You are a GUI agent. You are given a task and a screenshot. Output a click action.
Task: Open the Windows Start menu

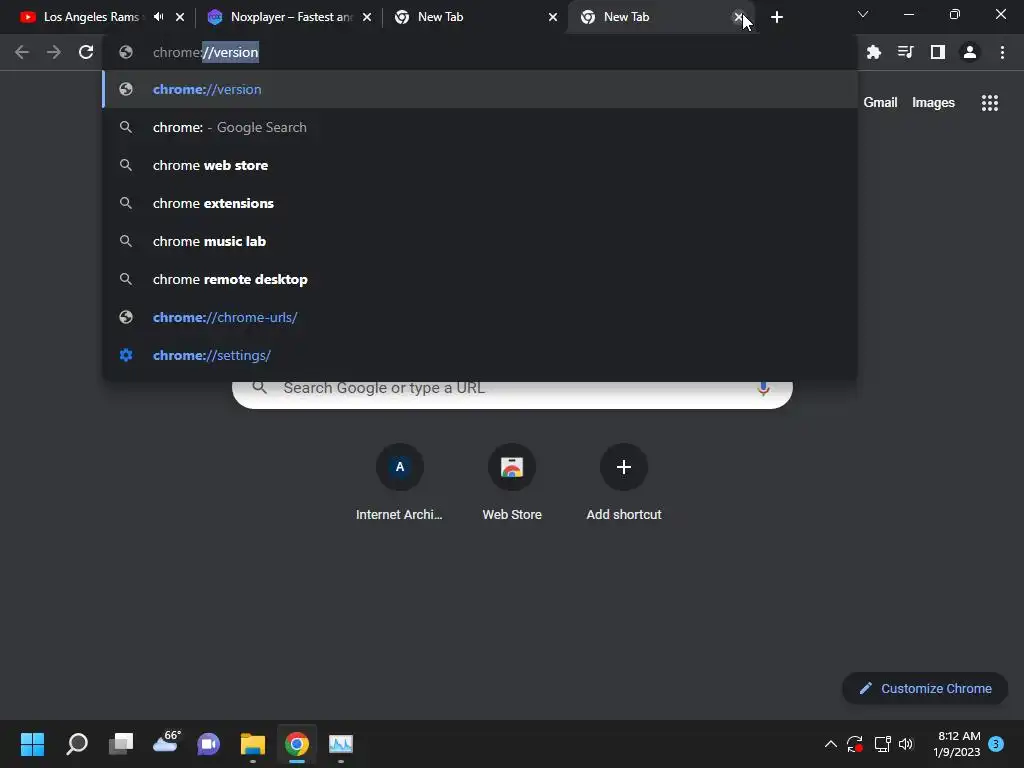(x=32, y=744)
